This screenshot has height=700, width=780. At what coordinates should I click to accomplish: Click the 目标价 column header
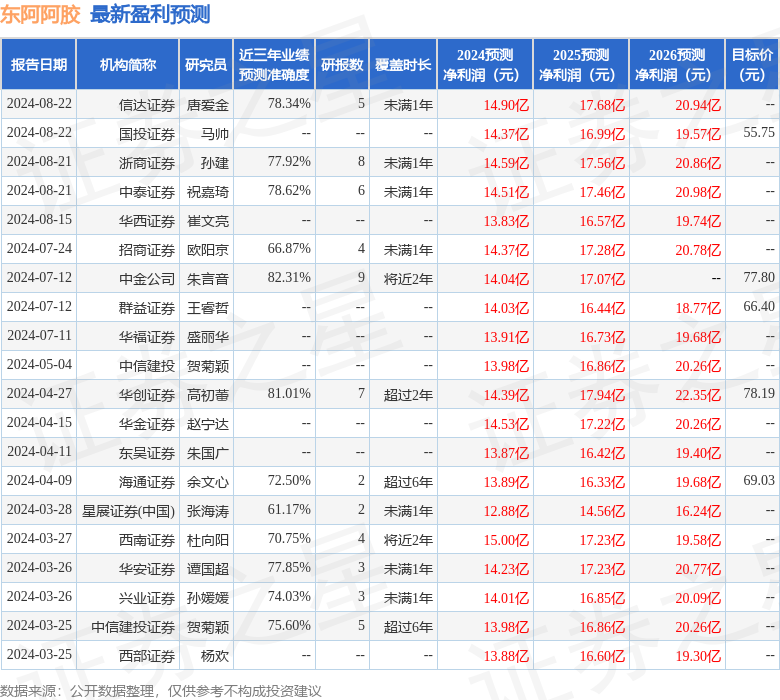pos(752,65)
